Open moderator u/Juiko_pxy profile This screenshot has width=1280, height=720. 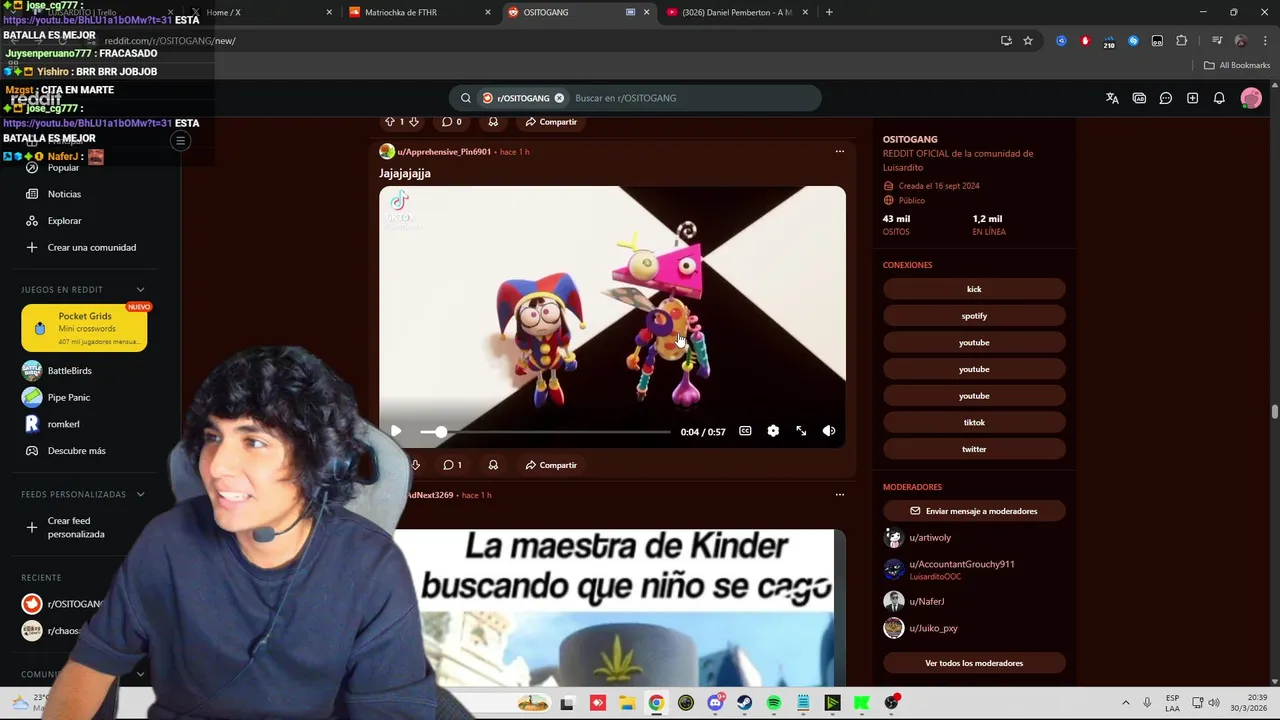[x=933, y=628]
